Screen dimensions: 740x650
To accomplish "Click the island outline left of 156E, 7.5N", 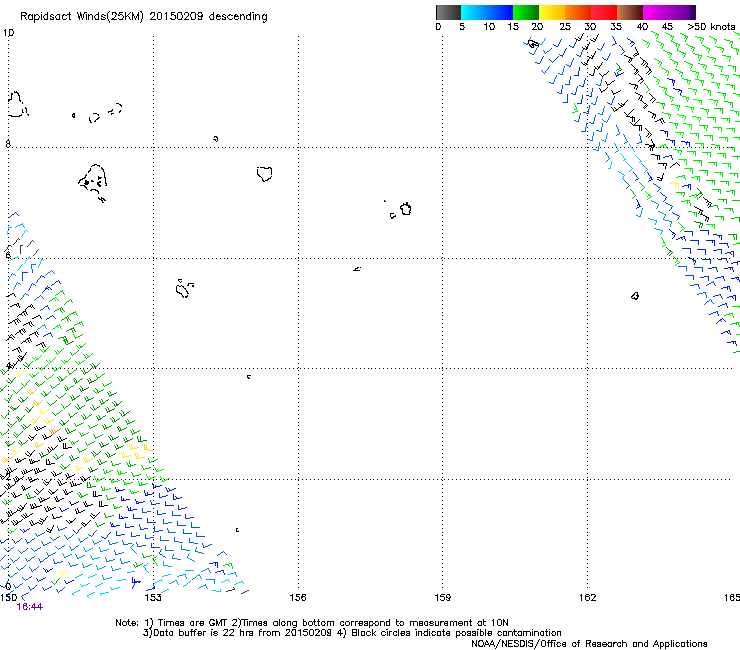I will (265, 174).
